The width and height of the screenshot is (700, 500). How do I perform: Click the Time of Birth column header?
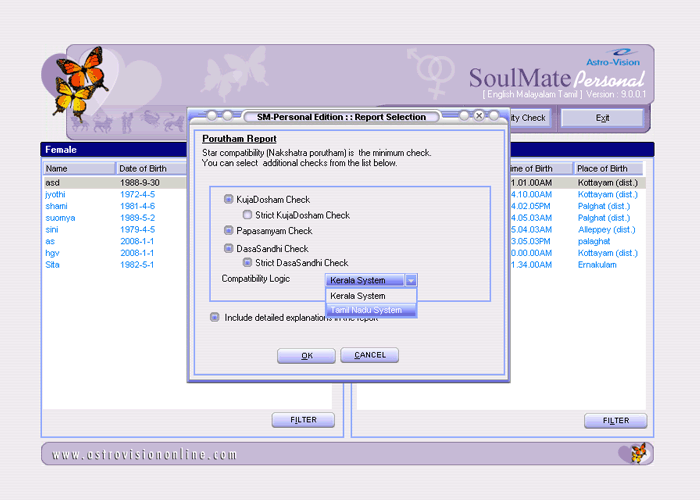541,169
